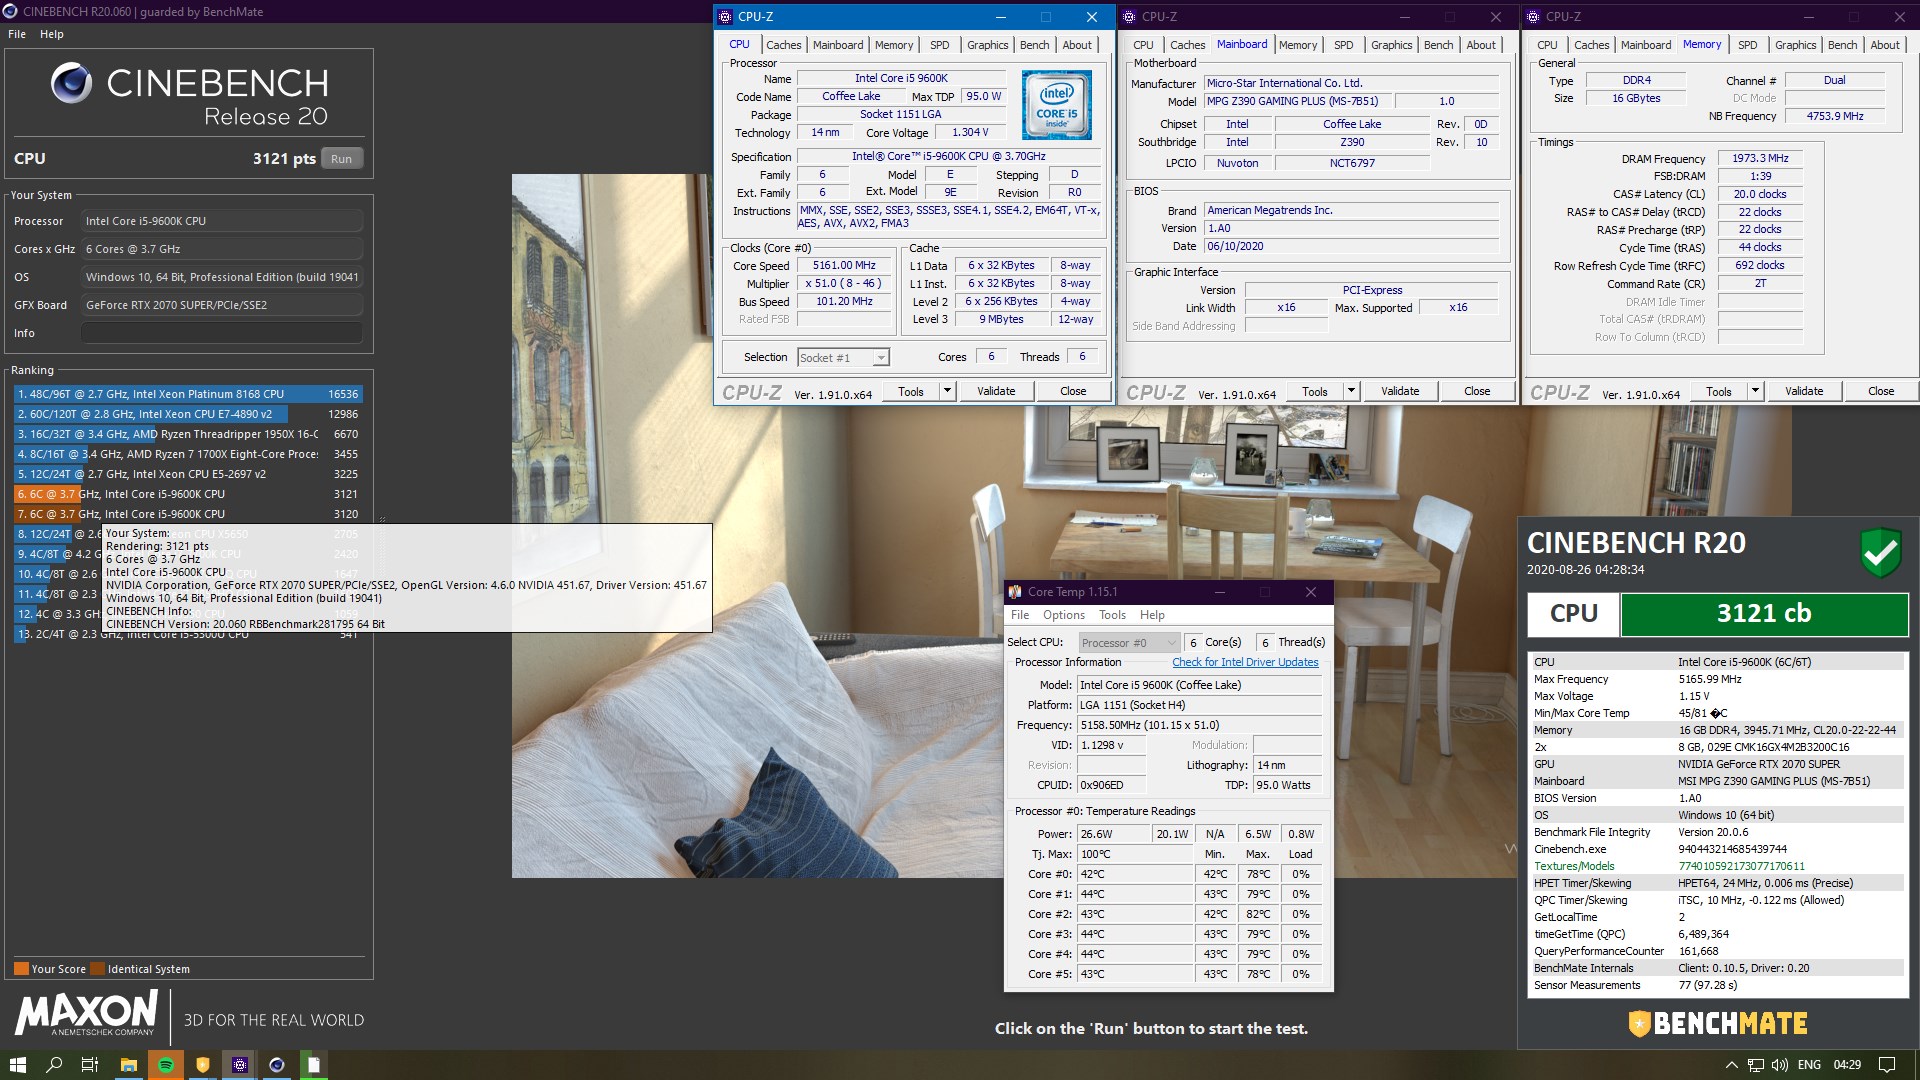Click Core Temp title bar icon
The image size is (1920, 1080).
click(1015, 592)
